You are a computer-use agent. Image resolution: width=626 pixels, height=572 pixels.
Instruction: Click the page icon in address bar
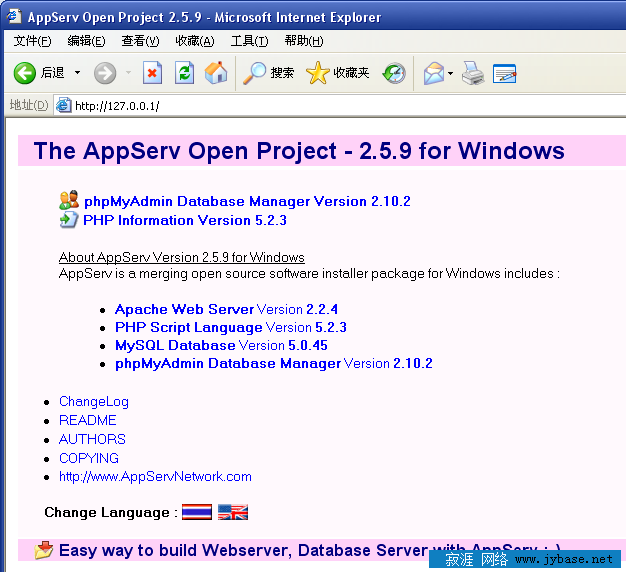coord(63,106)
